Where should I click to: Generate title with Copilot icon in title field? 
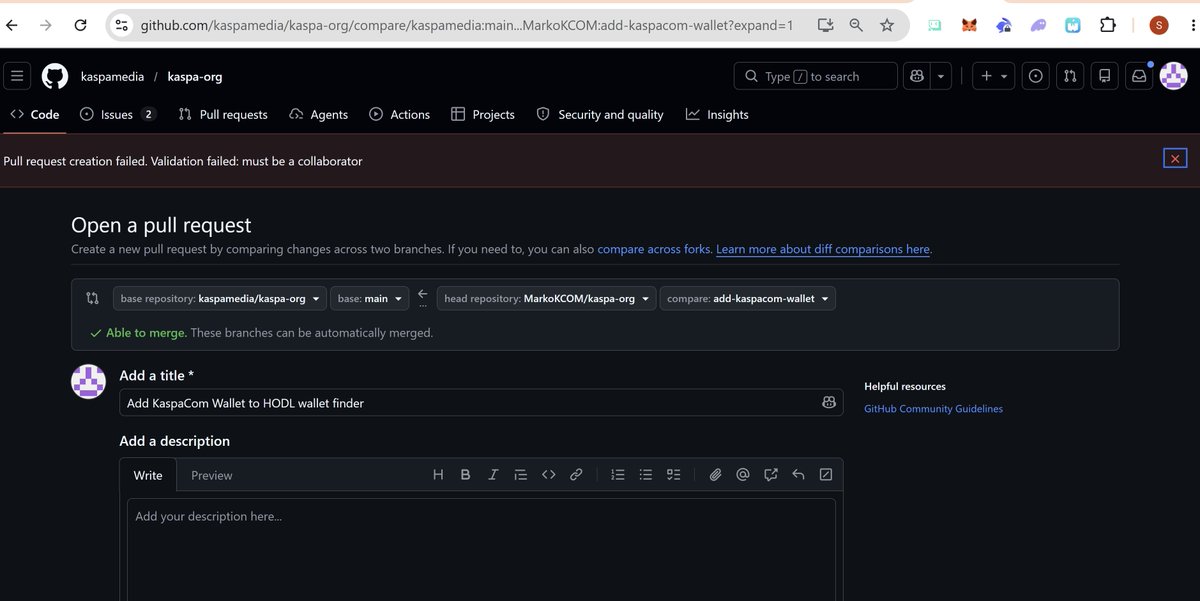(829, 402)
